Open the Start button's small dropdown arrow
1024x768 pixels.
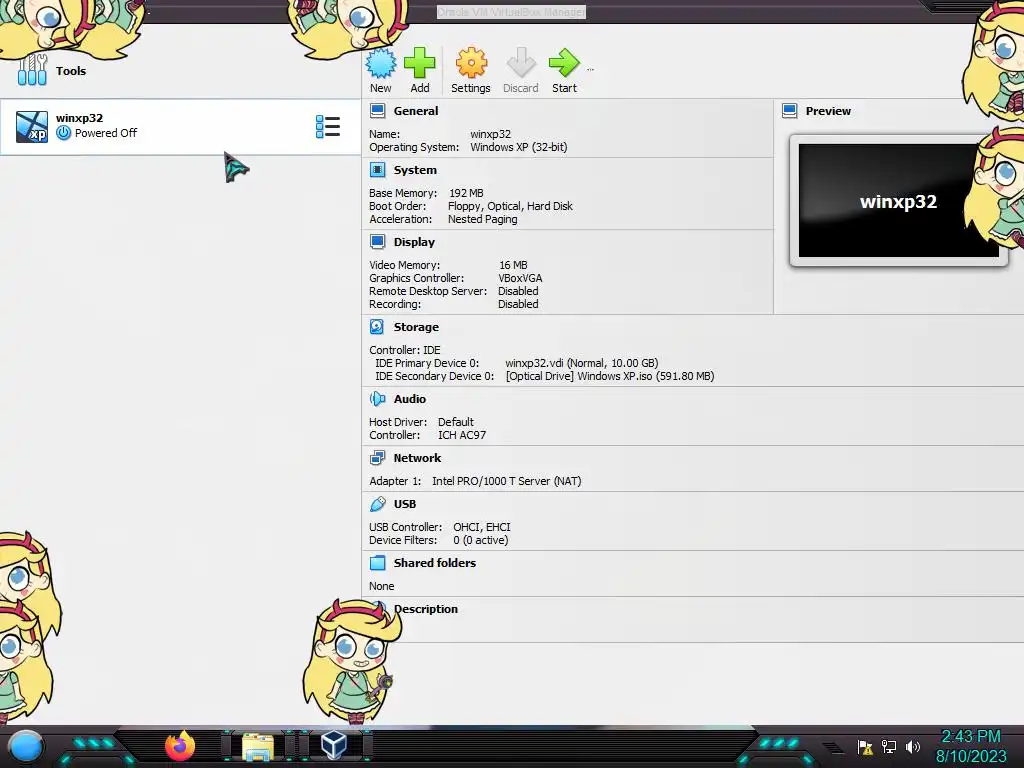coord(590,69)
